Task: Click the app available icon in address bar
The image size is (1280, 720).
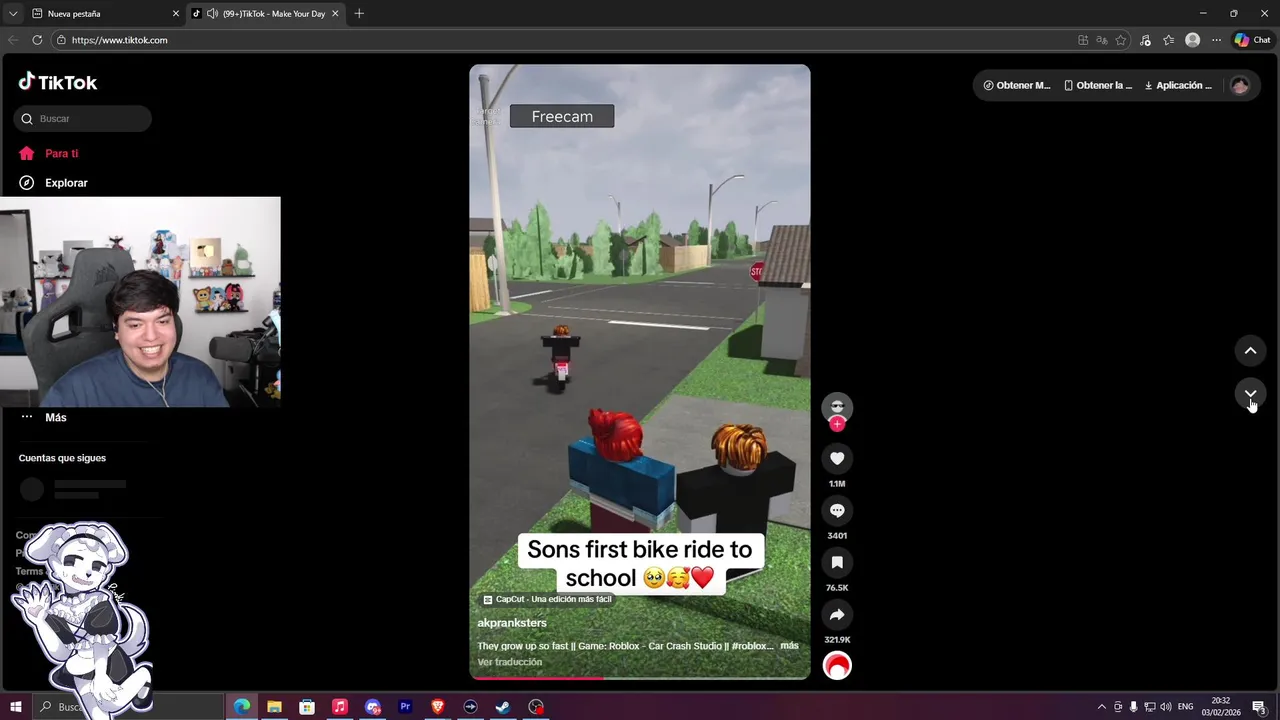Action: (1083, 40)
